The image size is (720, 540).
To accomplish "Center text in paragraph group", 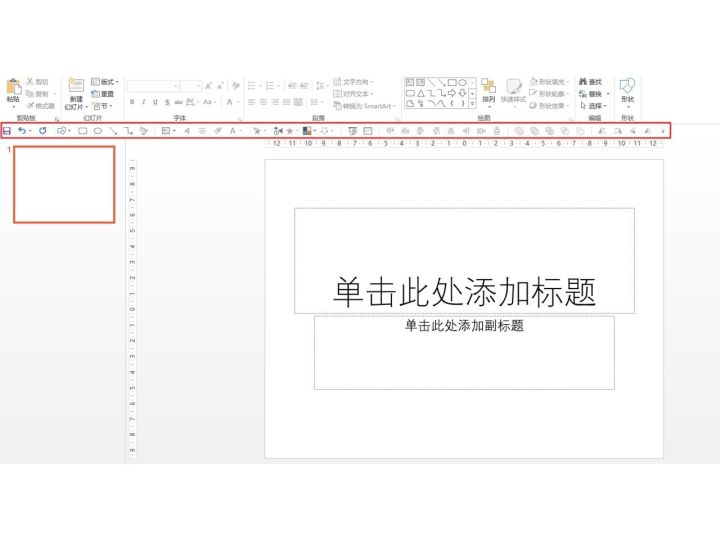I will pos(264,102).
